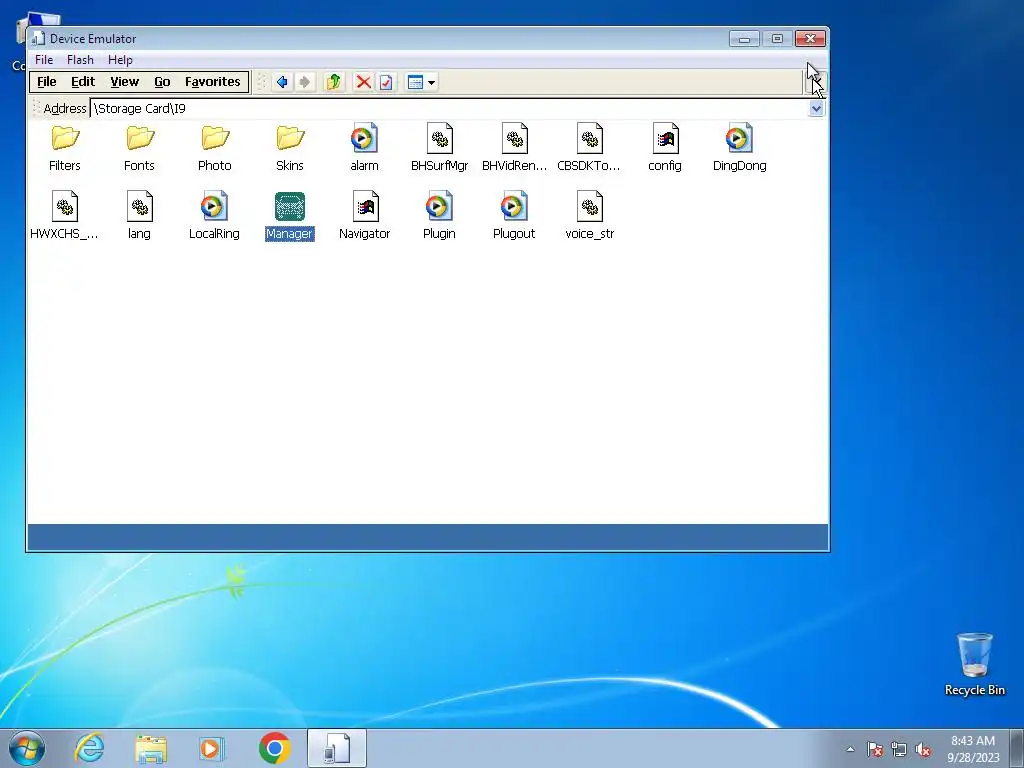Click the taskbar clock showing 8:43 AM
Viewport: 1024px width, 768px height.
(x=973, y=748)
